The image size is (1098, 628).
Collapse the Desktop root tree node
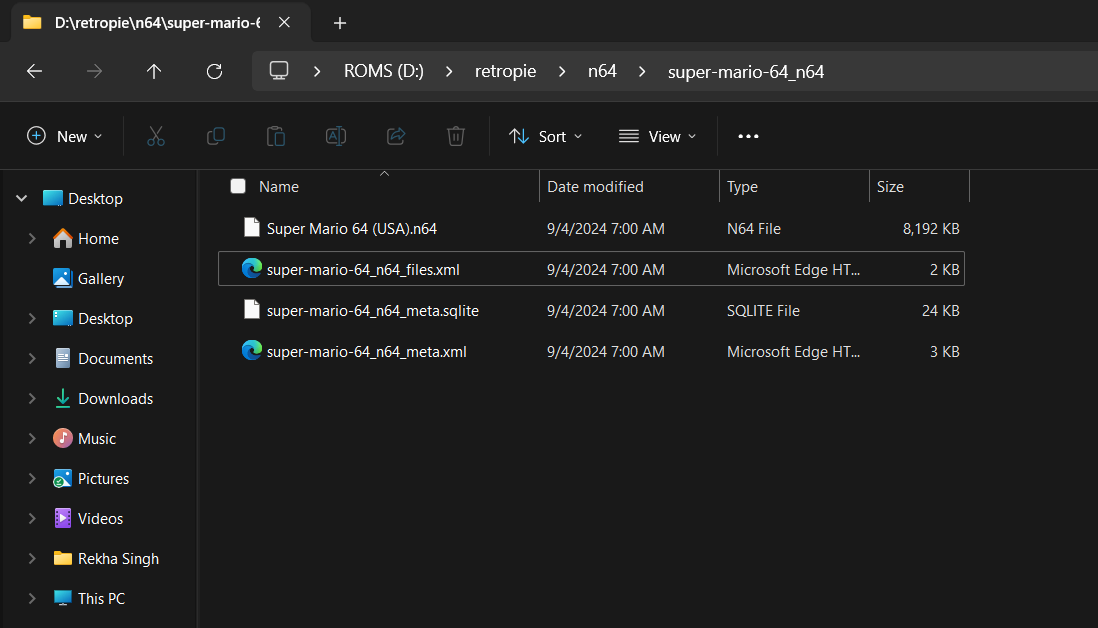[21, 199]
